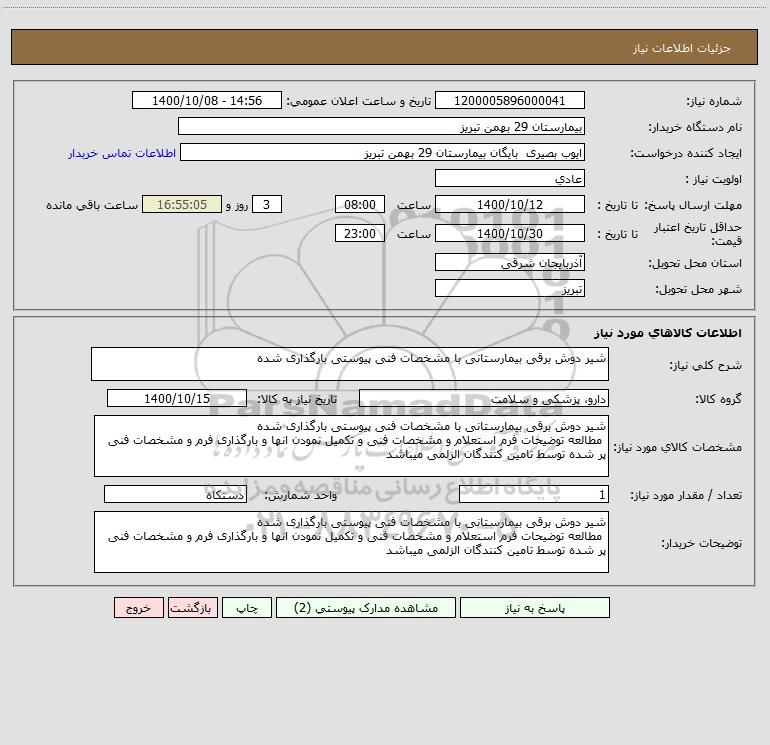Click the deadline time field 08:00
This screenshot has width=770, height=745.
tap(359, 204)
